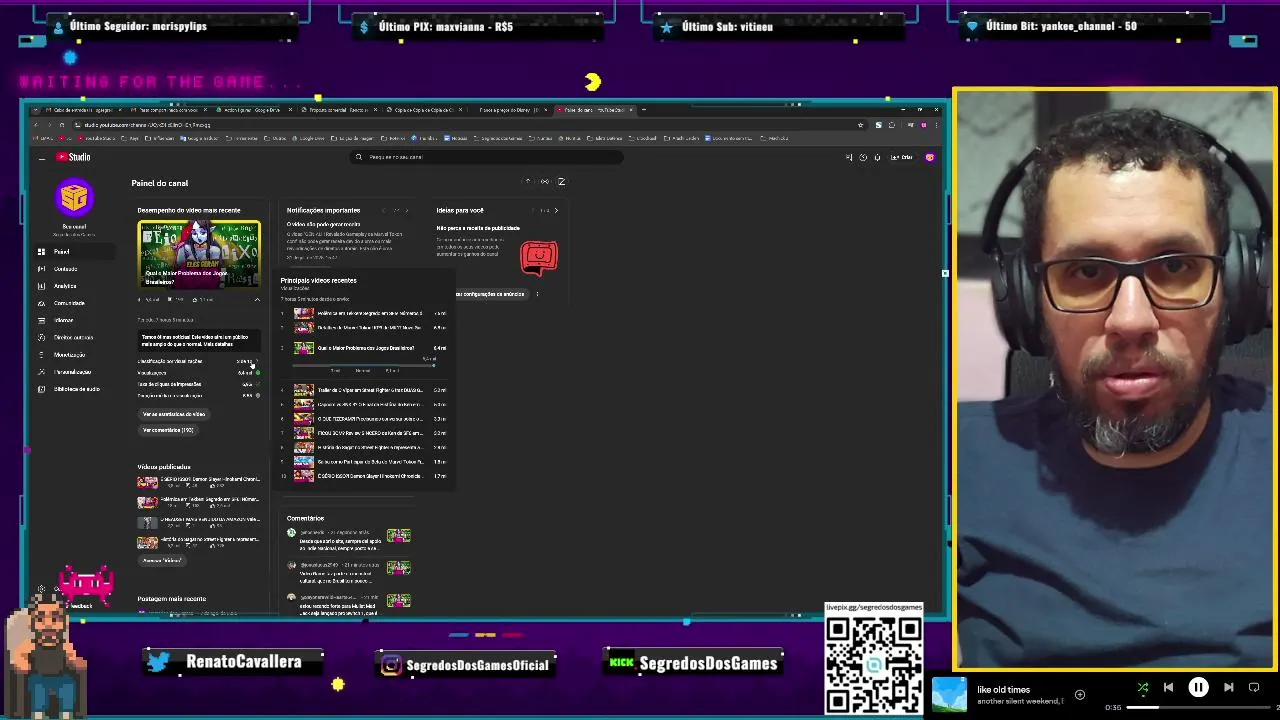Open Direitos autorais in the sidebar
Screen dimensions: 1280x720
73,337
